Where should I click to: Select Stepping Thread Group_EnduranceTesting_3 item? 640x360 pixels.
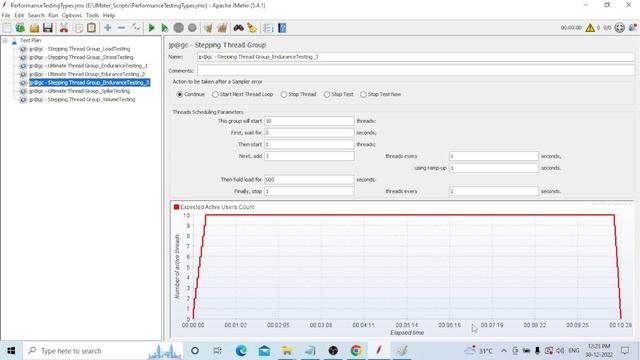click(x=89, y=82)
